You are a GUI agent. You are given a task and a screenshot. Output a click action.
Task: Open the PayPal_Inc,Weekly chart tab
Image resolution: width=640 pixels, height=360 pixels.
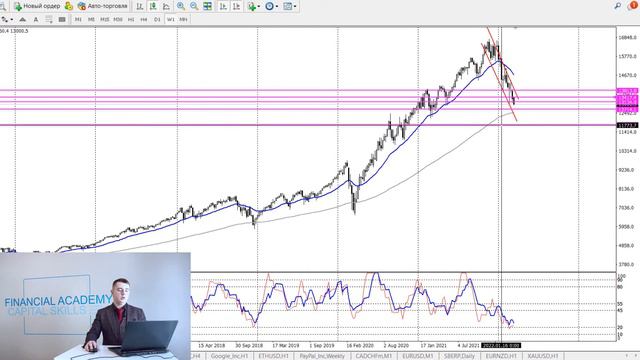322,356
